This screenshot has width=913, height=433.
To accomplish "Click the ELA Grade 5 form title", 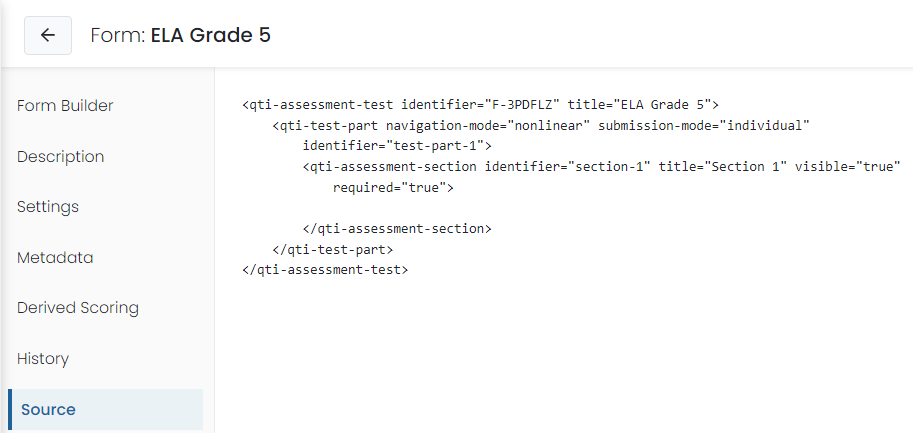I will pyautogui.click(x=211, y=36).
